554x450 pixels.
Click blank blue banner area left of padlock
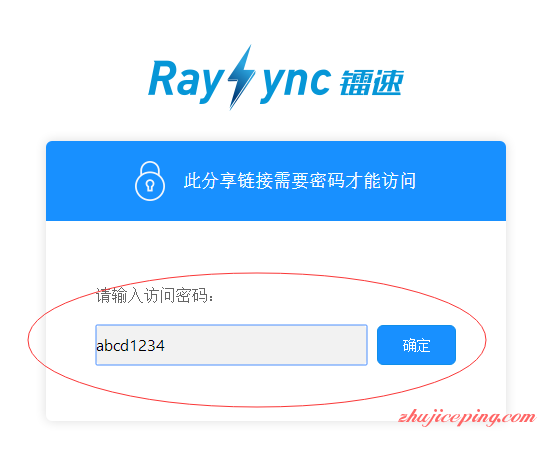point(90,181)
